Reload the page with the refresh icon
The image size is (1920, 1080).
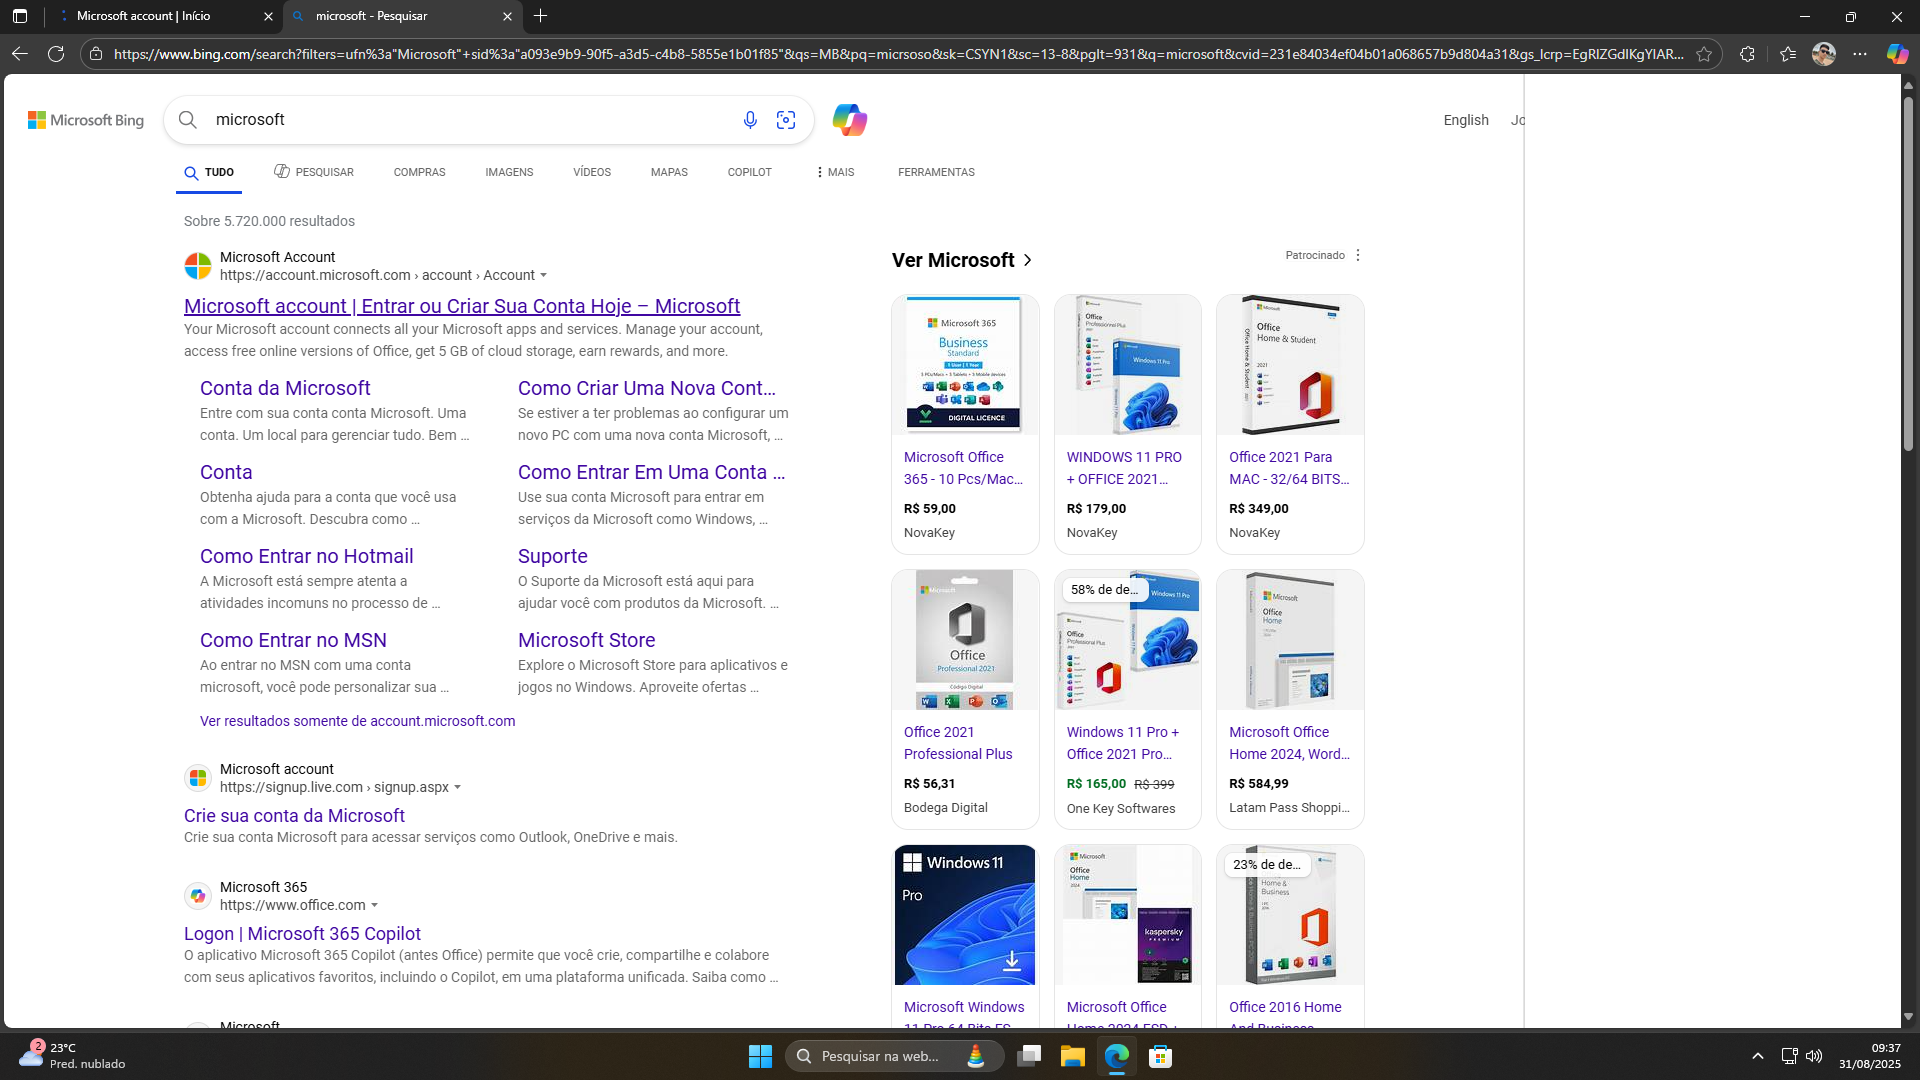click(x=56, y=54)
